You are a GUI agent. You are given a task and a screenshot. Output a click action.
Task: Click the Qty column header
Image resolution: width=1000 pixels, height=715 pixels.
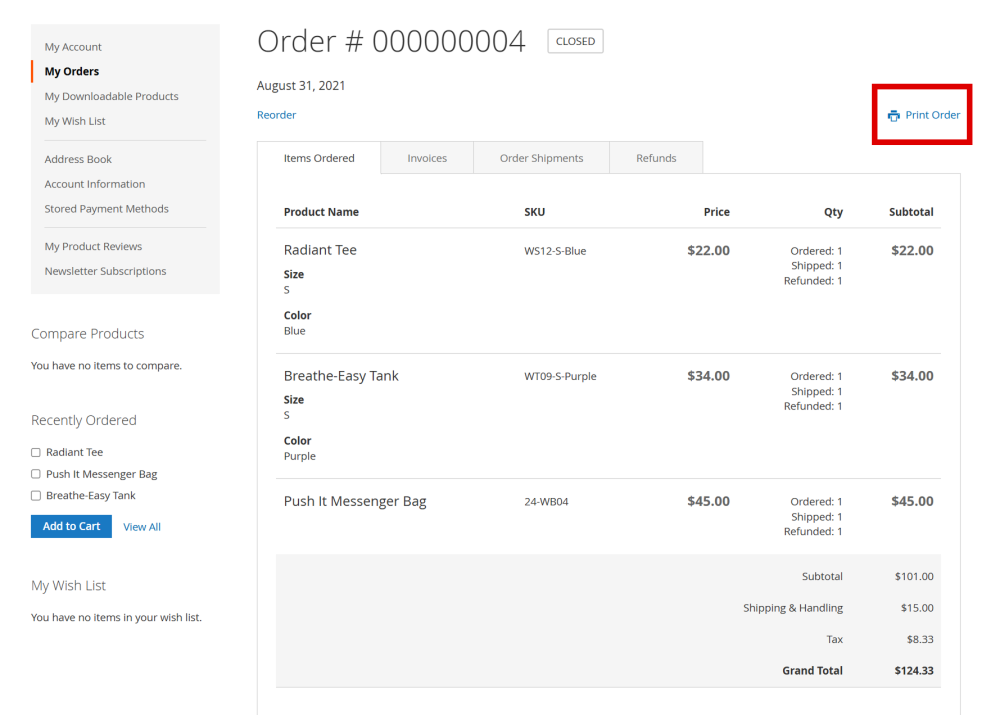(x=833, y=212)
